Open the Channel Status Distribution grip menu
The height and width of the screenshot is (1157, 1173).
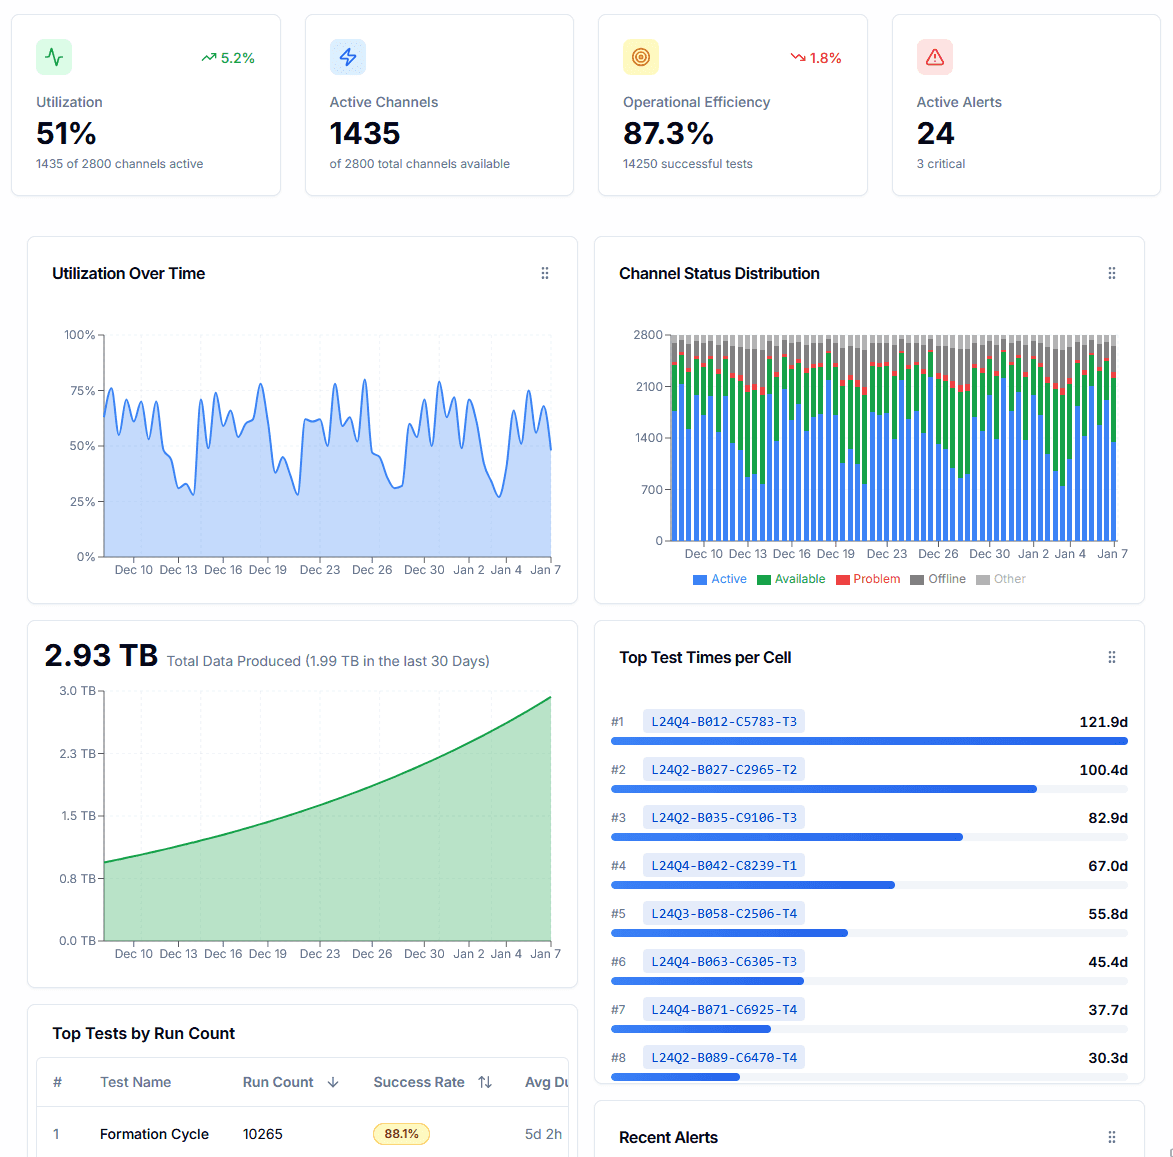(1112, 274)
